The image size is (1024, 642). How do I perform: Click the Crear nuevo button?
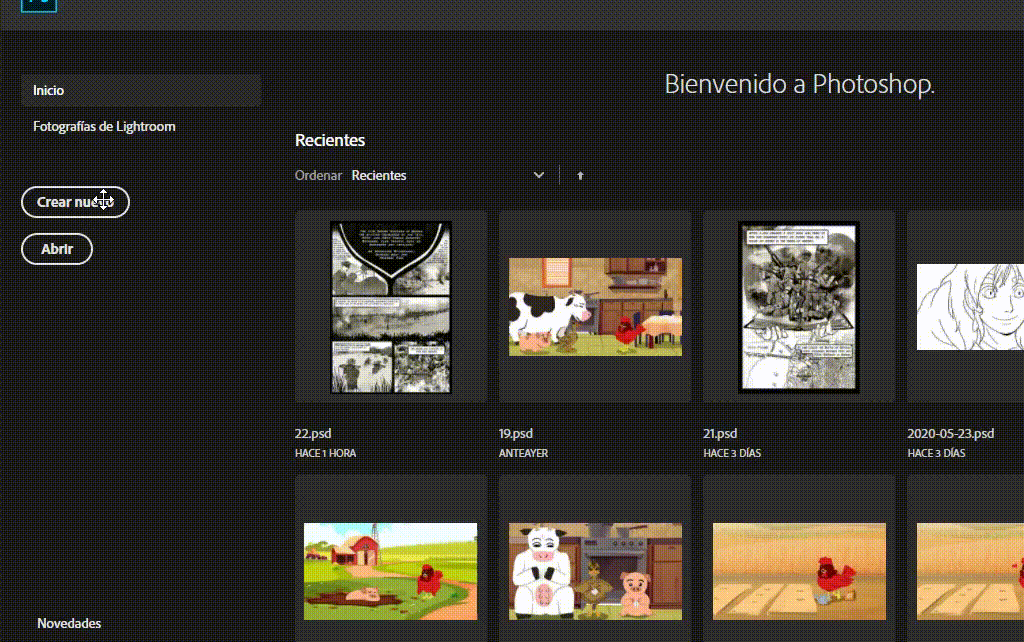75,202
